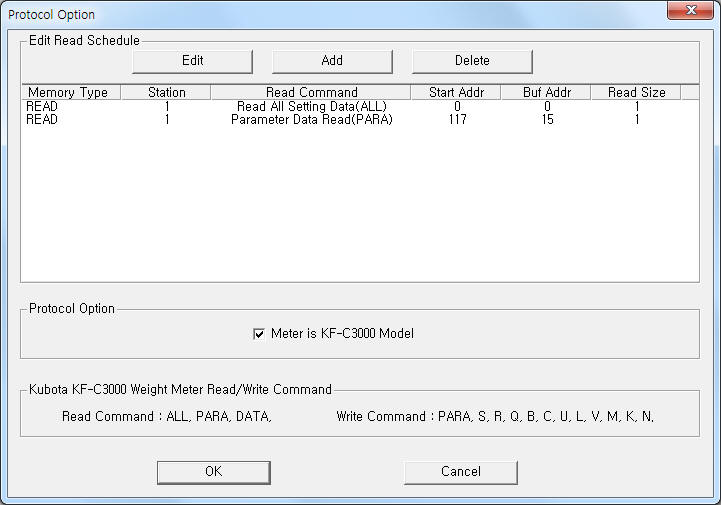Select the Read All Setting Data row
Viewport: 721px width, 505px height.
[311, 106]
